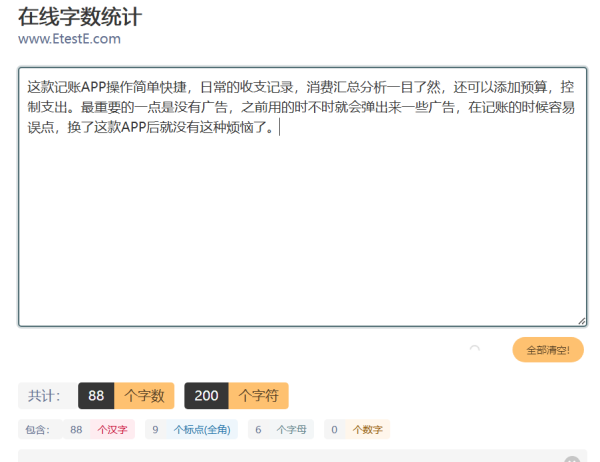Click the 个汉字 label

[x=112, y=429]
